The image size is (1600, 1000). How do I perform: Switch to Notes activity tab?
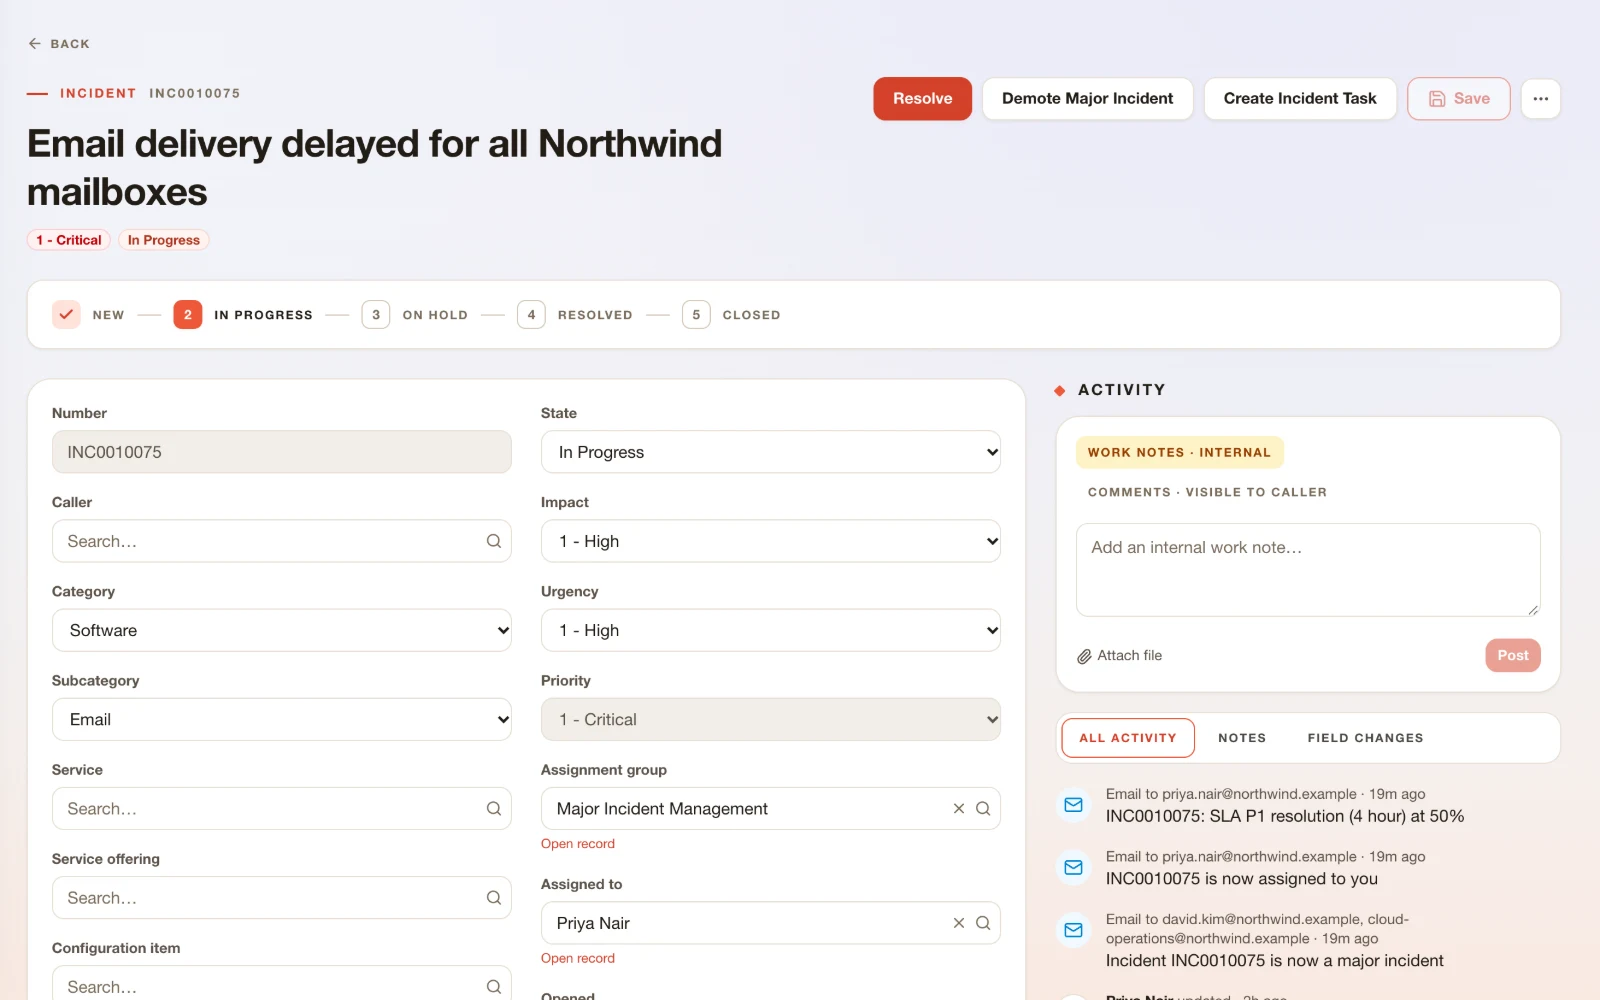[1242, 738]
